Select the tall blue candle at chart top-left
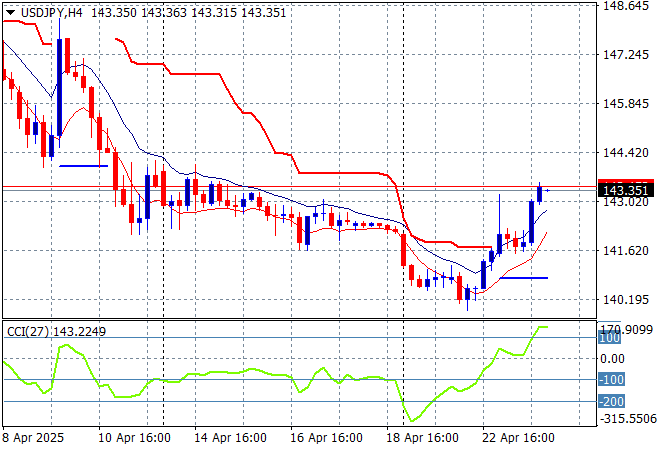660x450 pixels. click(59, 87)
